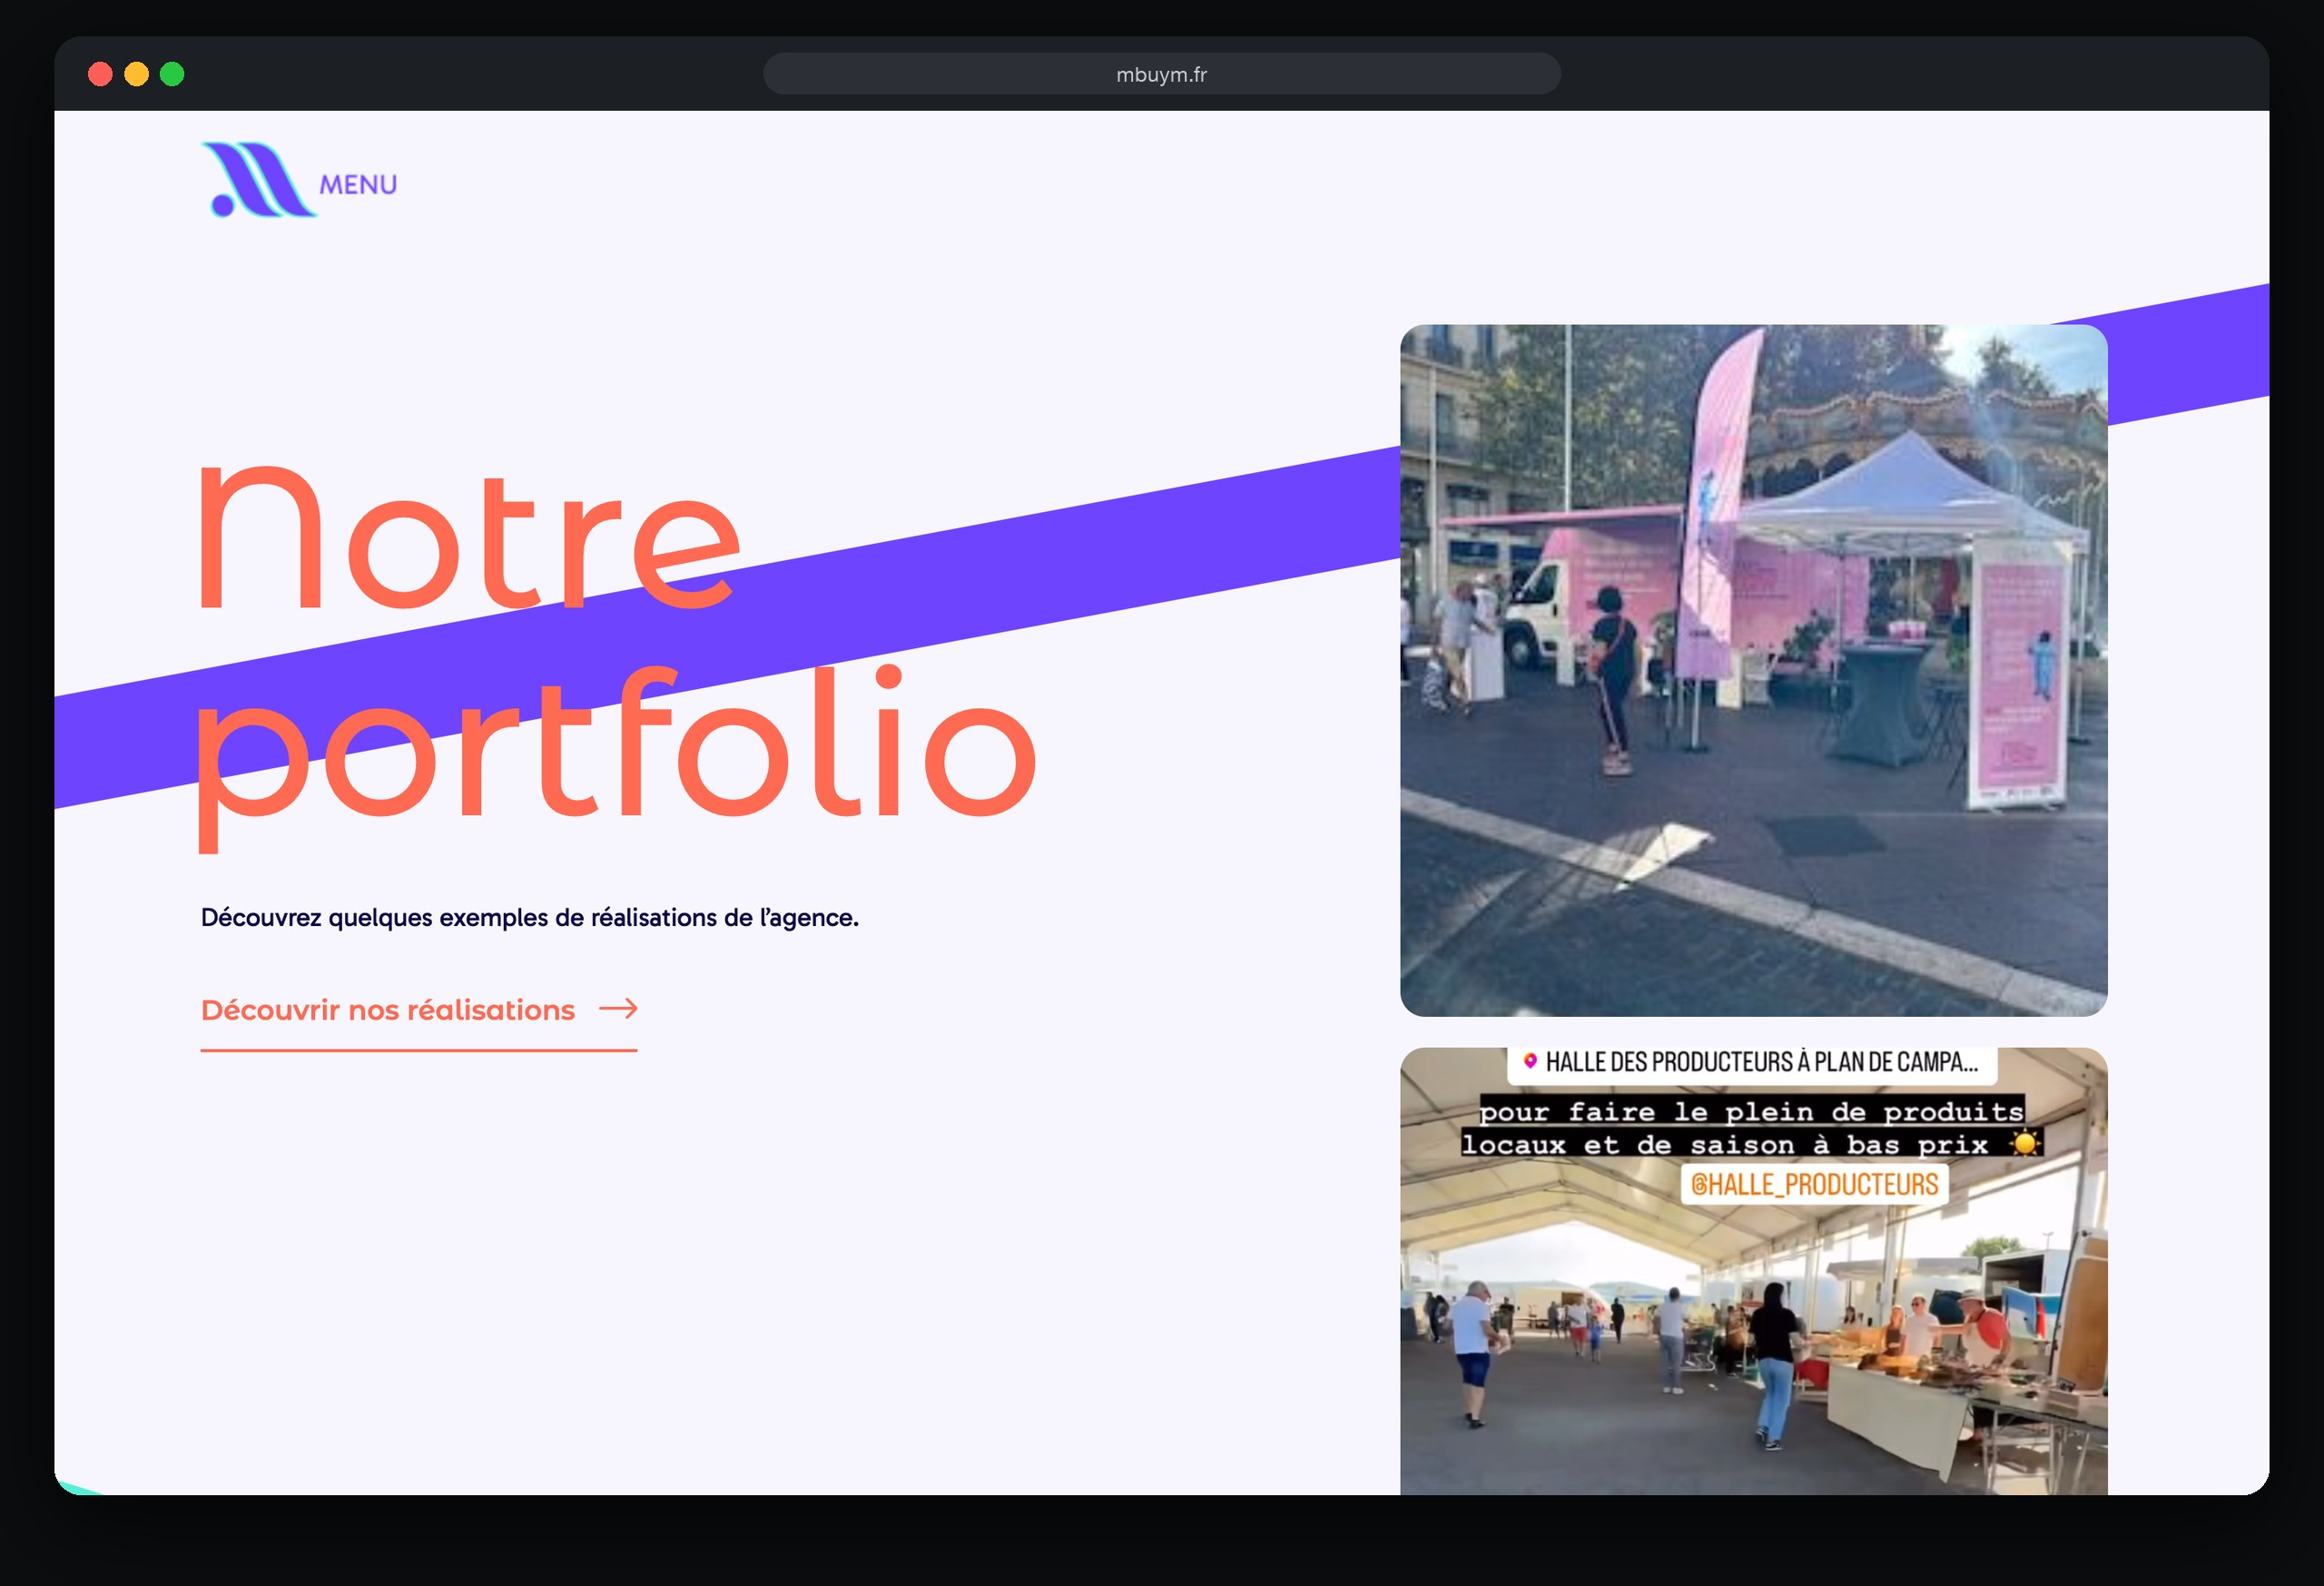This screenshot has width=2324, height=1586.
Task: Click the @HALLE_PRODUCTEURS tag sticker
Action: pyautogui.click(x=1814, y=1185)
